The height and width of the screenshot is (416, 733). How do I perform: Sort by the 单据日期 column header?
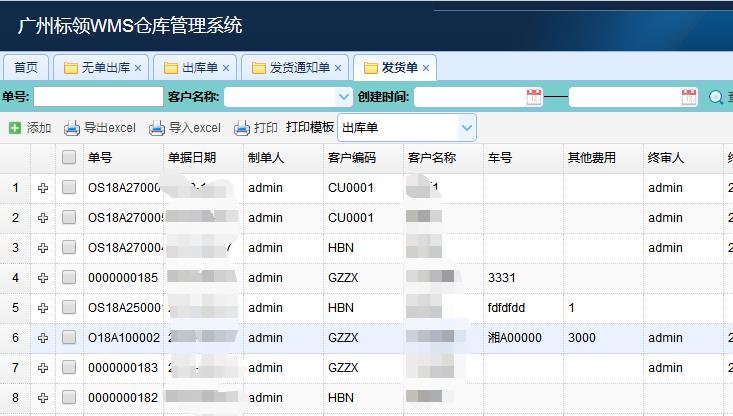tap(191, 157)
